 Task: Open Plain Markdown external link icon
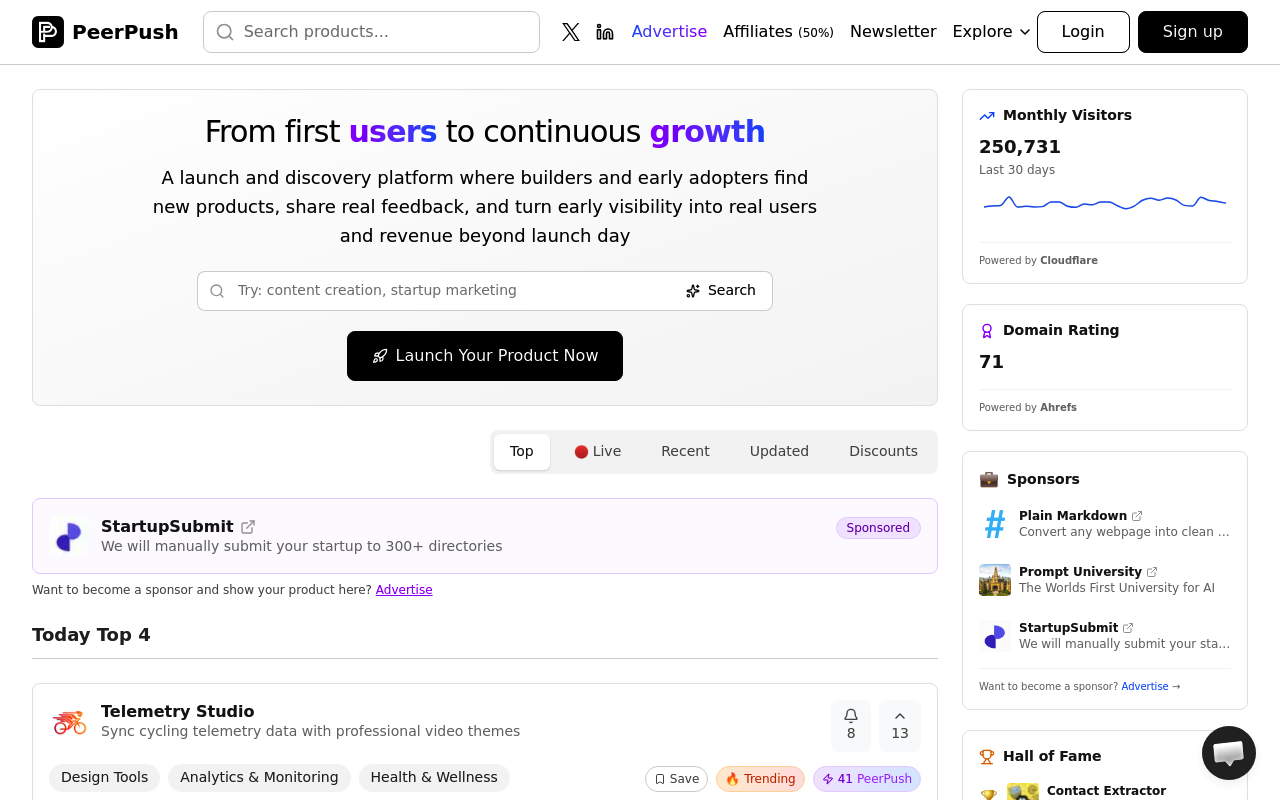[x=1137, y=516]
